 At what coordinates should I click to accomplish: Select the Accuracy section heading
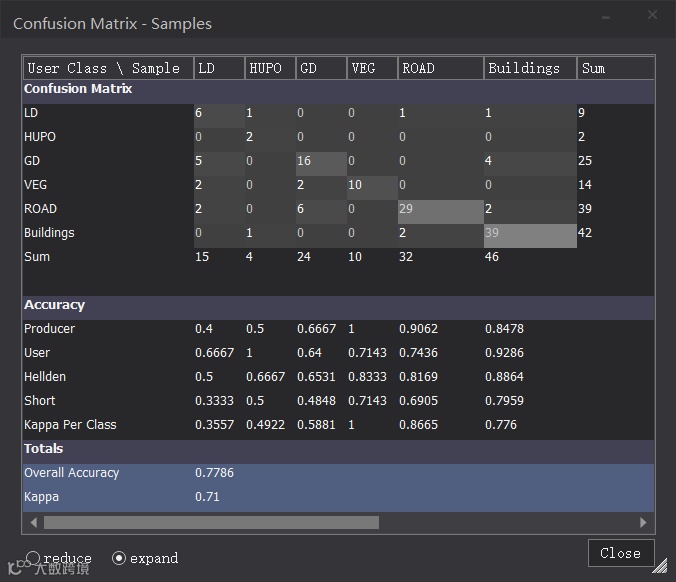[x=54, y=305]
